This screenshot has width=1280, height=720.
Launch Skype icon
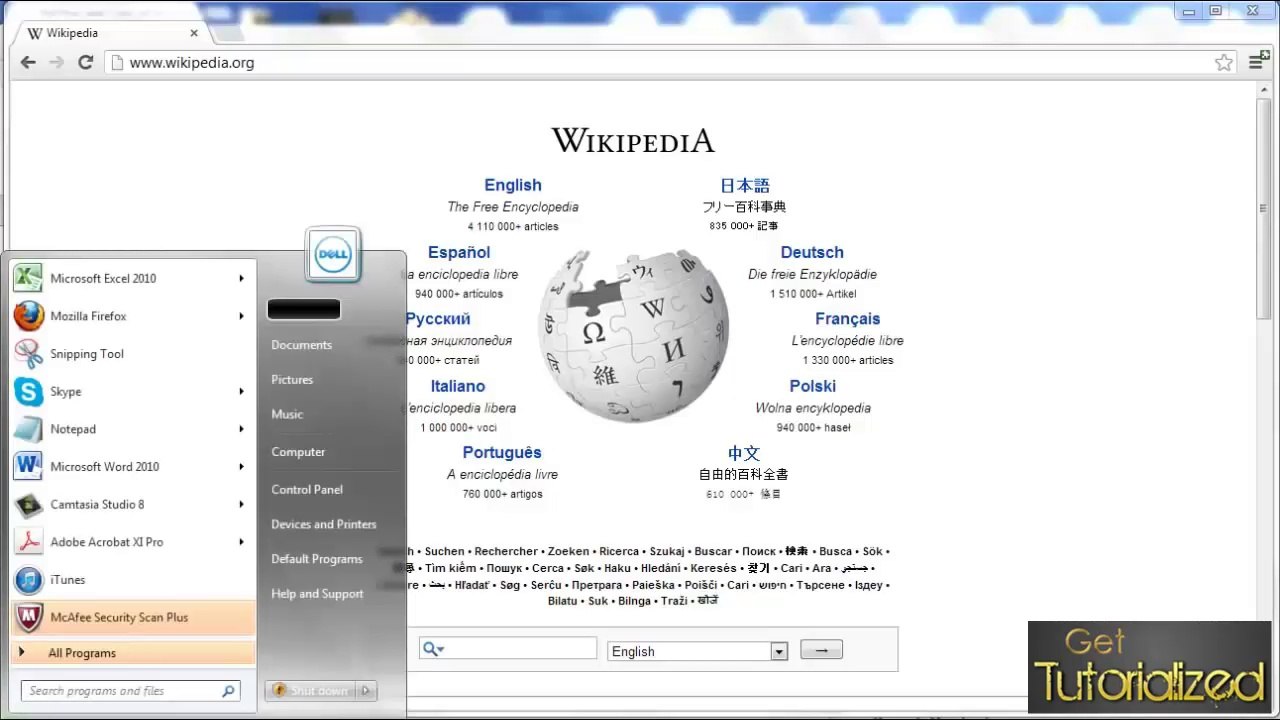28,391
